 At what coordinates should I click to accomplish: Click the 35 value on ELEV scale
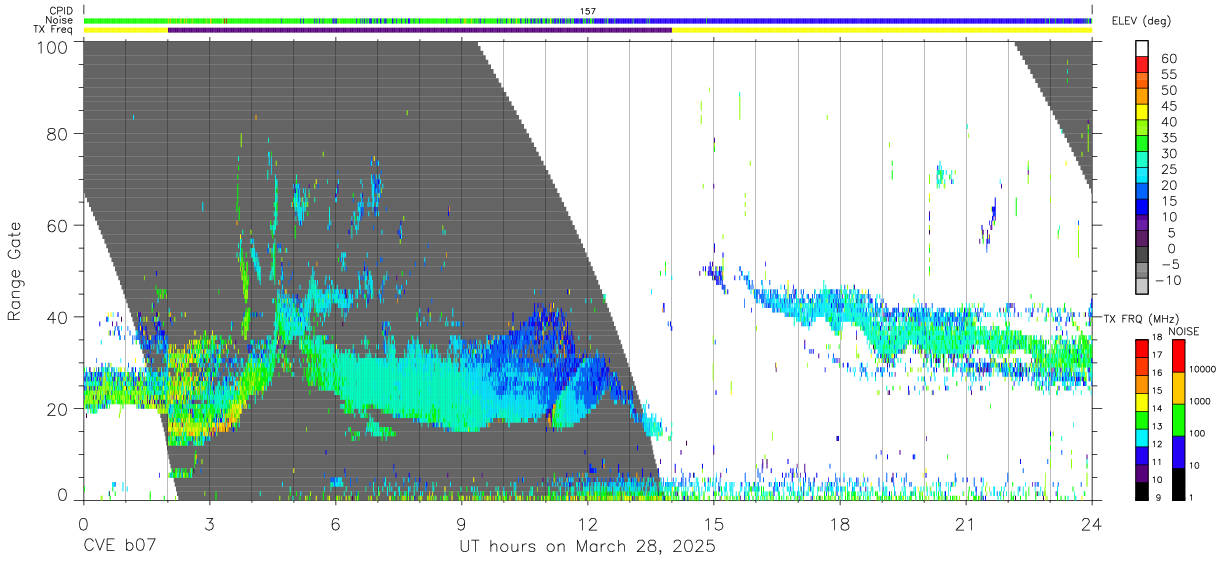(x=1167, y=137)
